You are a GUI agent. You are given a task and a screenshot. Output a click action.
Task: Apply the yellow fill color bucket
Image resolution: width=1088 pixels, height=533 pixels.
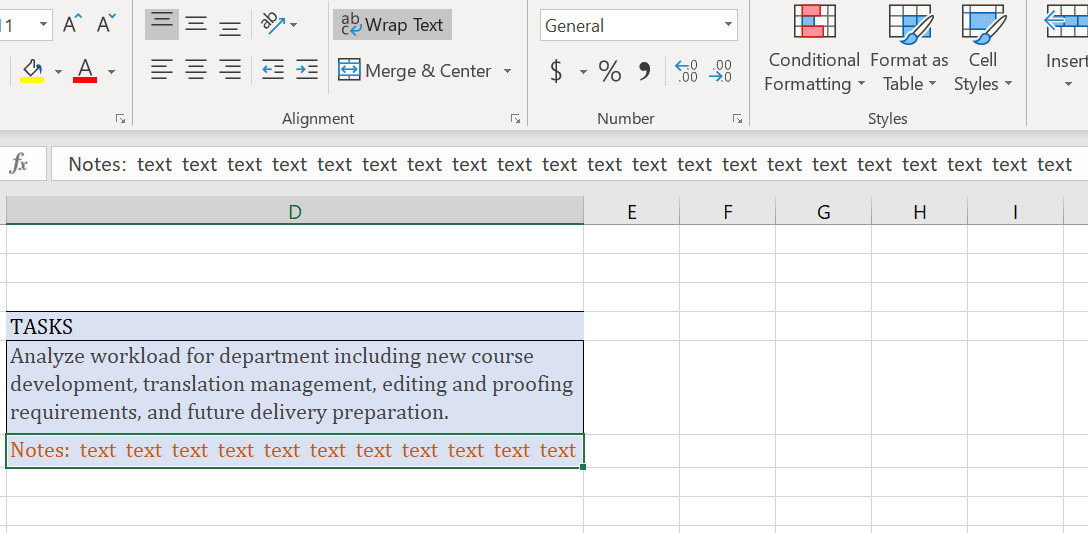tap(33, 71)
